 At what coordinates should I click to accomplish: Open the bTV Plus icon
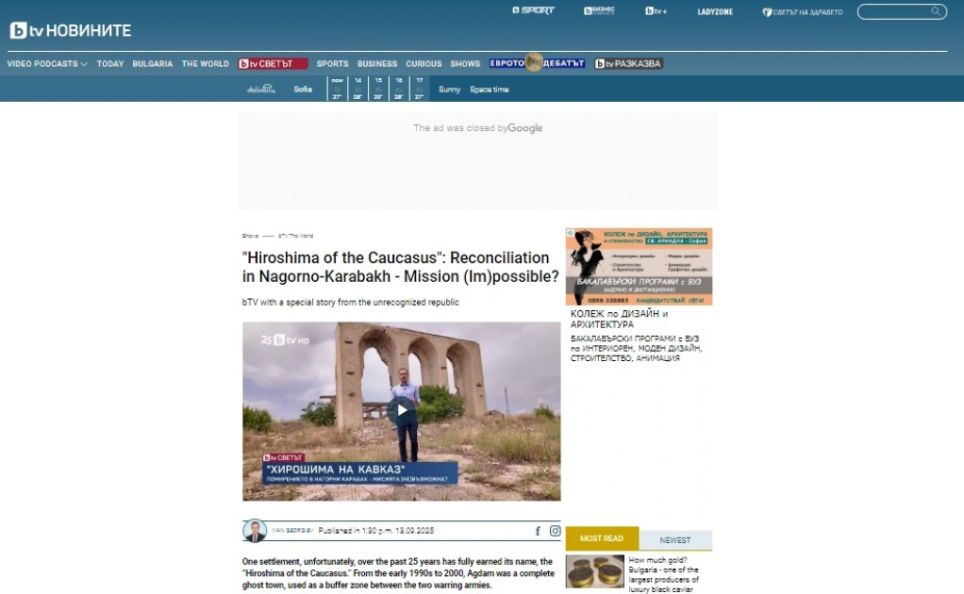[x=656, y=11]
